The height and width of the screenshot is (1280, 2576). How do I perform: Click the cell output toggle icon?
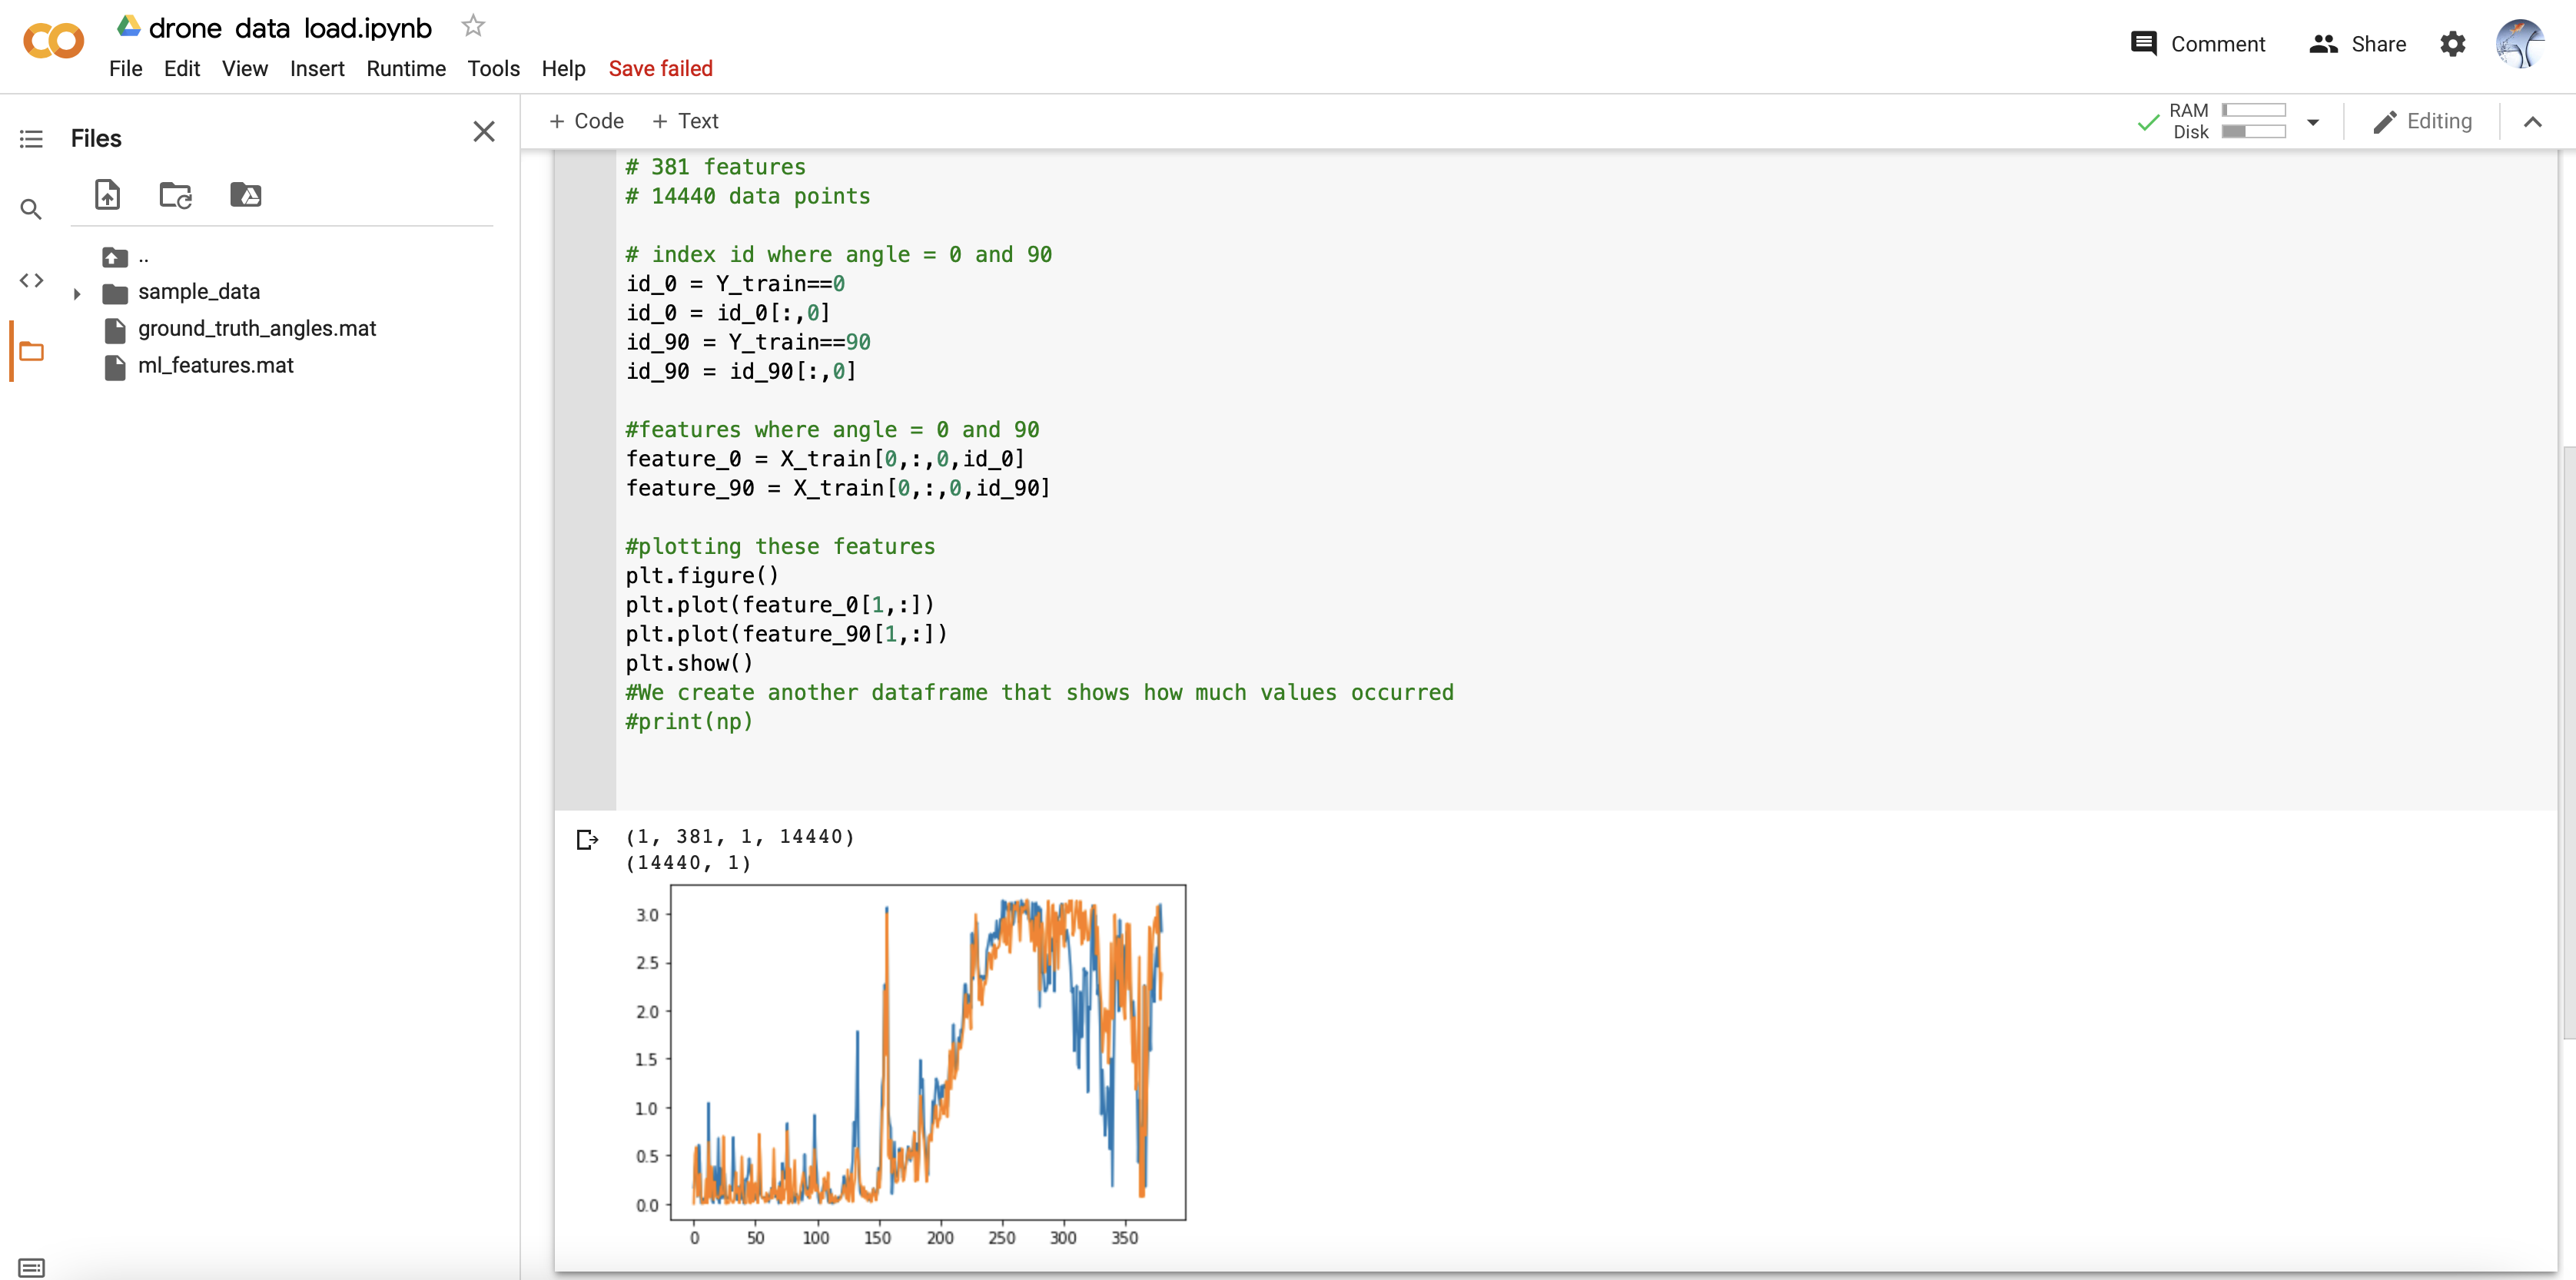587,838
